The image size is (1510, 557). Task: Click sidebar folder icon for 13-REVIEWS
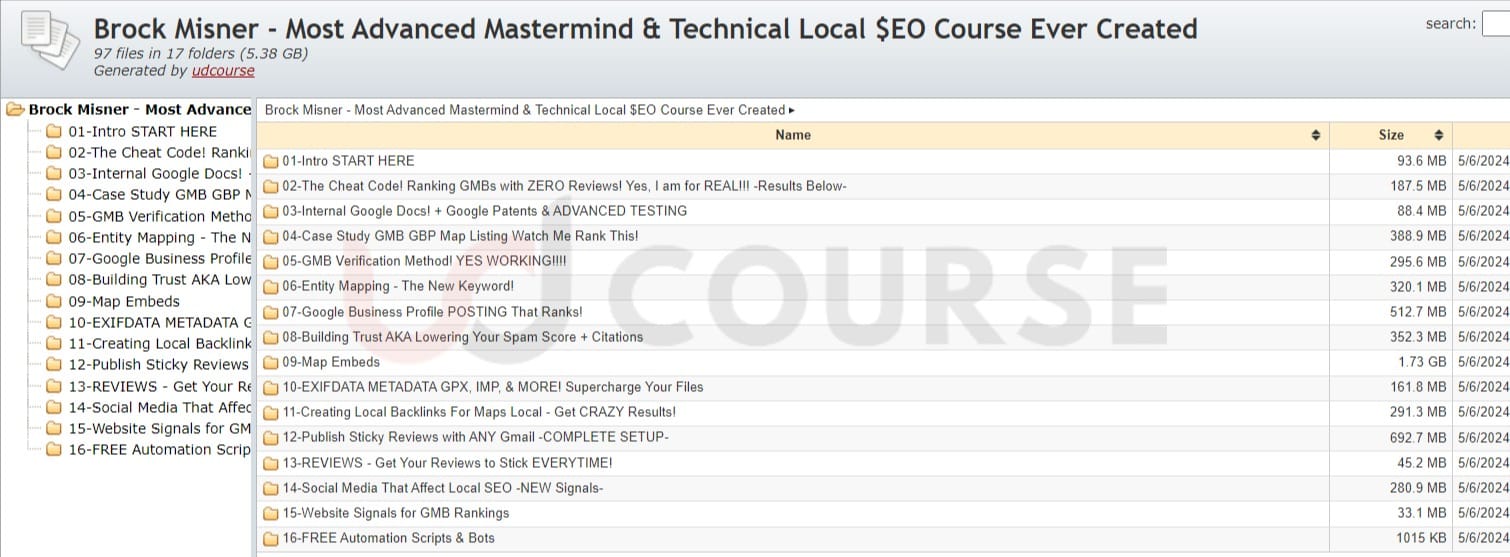pyautogui.click(x=54, y=386)
